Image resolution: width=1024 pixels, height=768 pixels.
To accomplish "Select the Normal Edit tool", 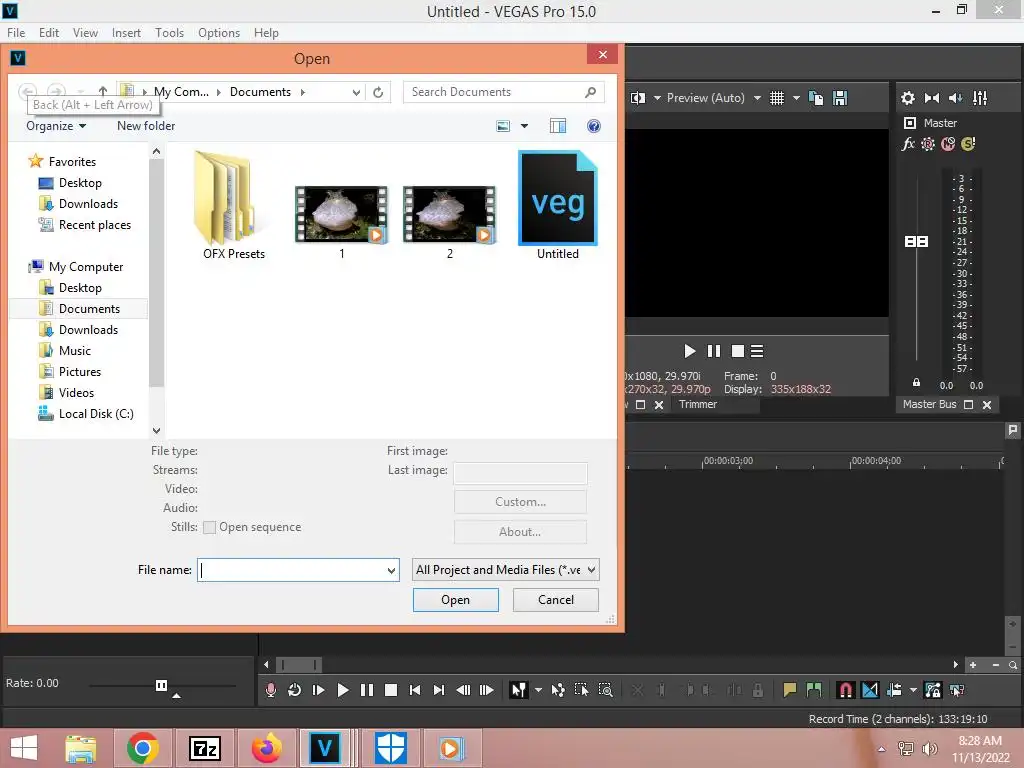I will pos(519,690).
